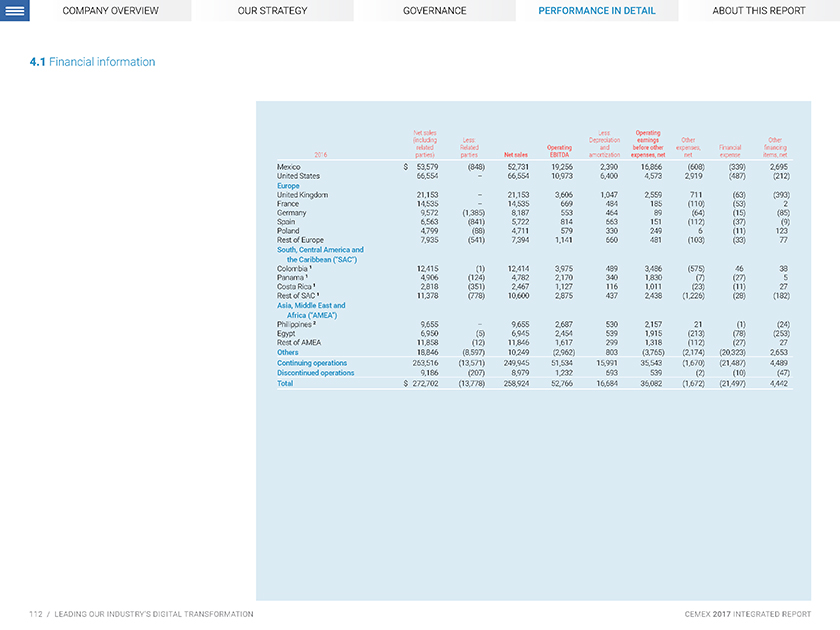
Task: Select the Mexico row label
Action: click(x=288, y=167)
